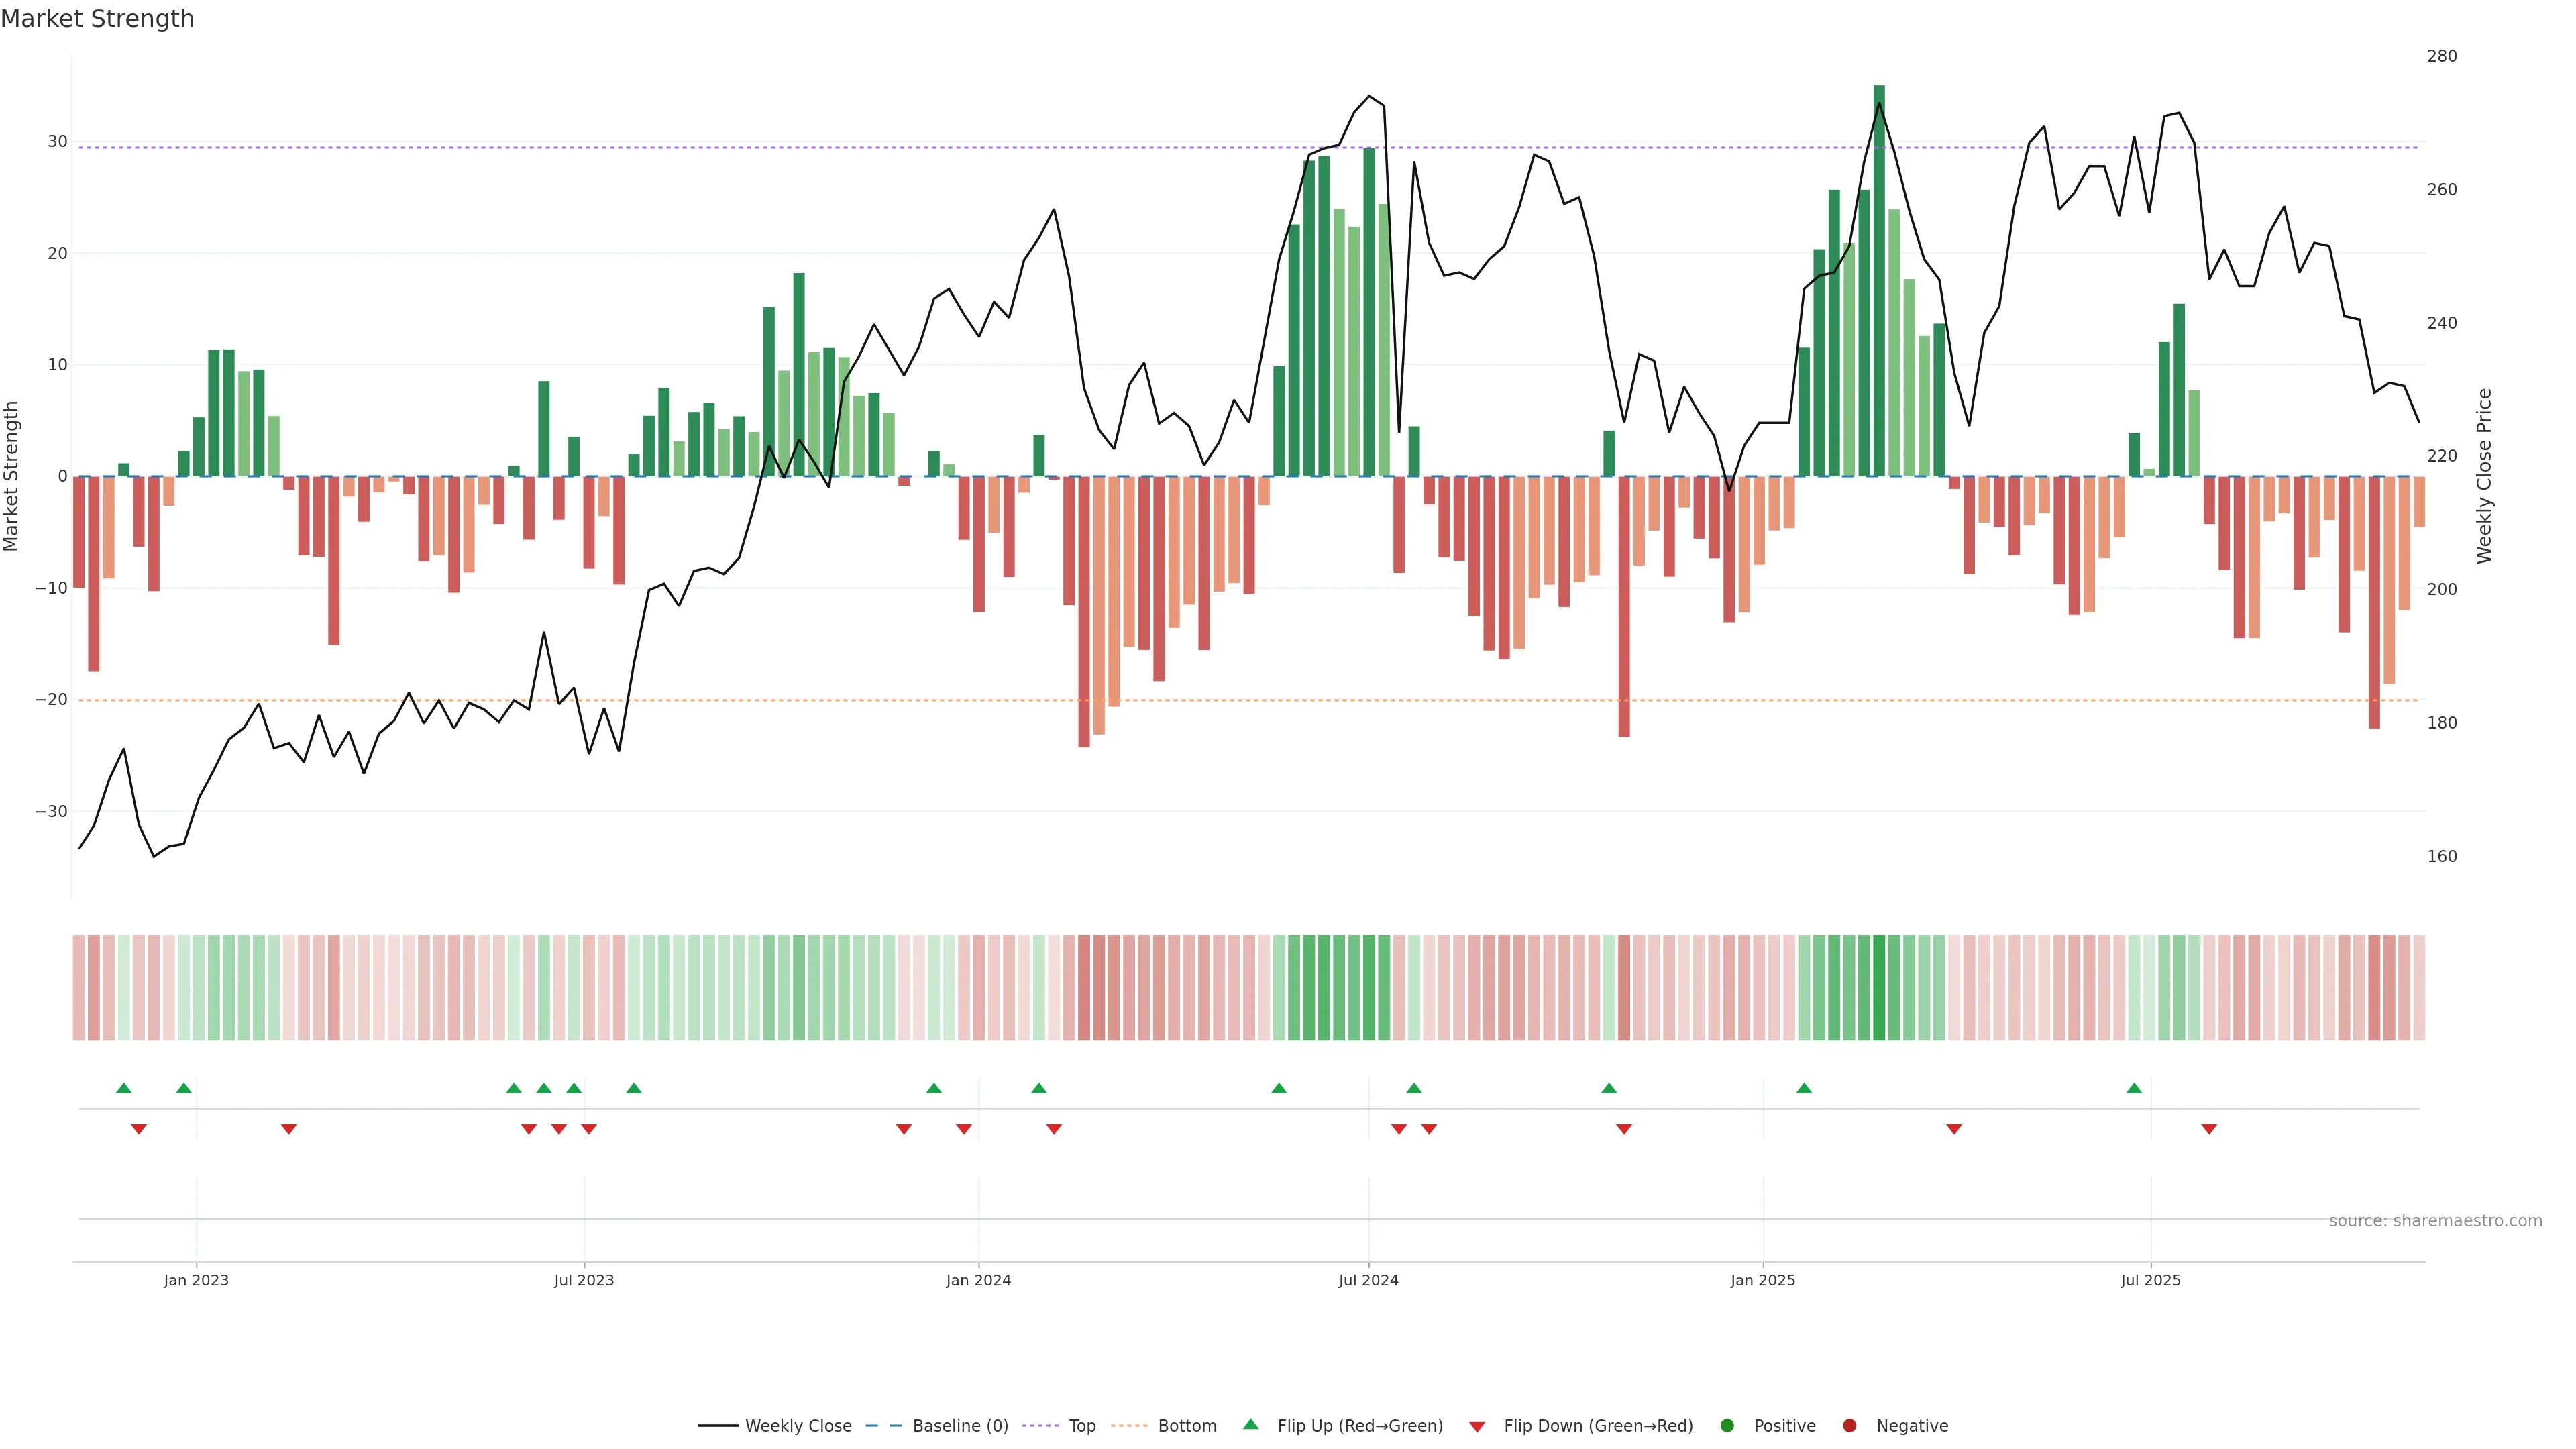Viewport: 2576px width, 1449px height.
Task: Click the Jul 2025 x-axis label
Action: (2150, 1280)
